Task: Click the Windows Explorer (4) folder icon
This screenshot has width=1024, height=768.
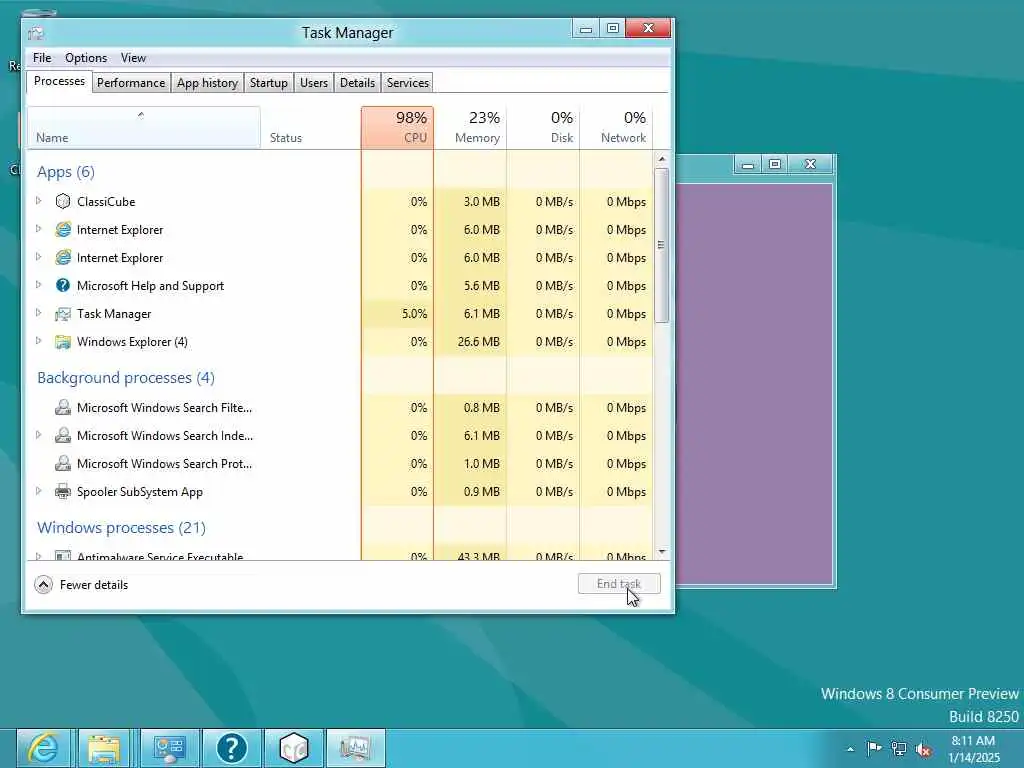Action: (63, 342)
